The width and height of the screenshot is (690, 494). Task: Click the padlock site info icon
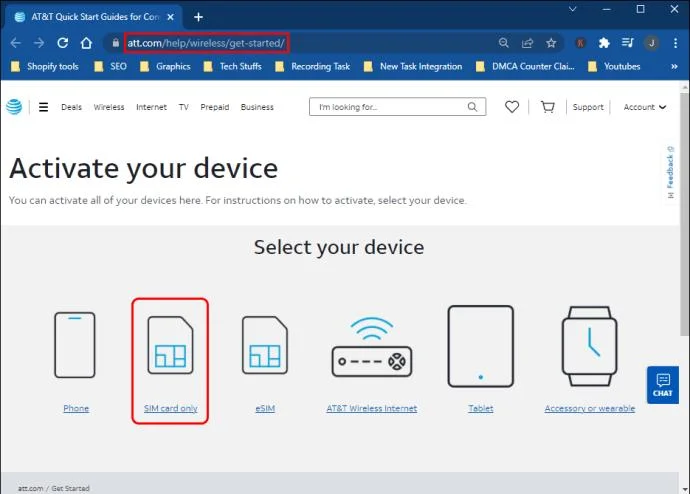[x=115, y=43]
